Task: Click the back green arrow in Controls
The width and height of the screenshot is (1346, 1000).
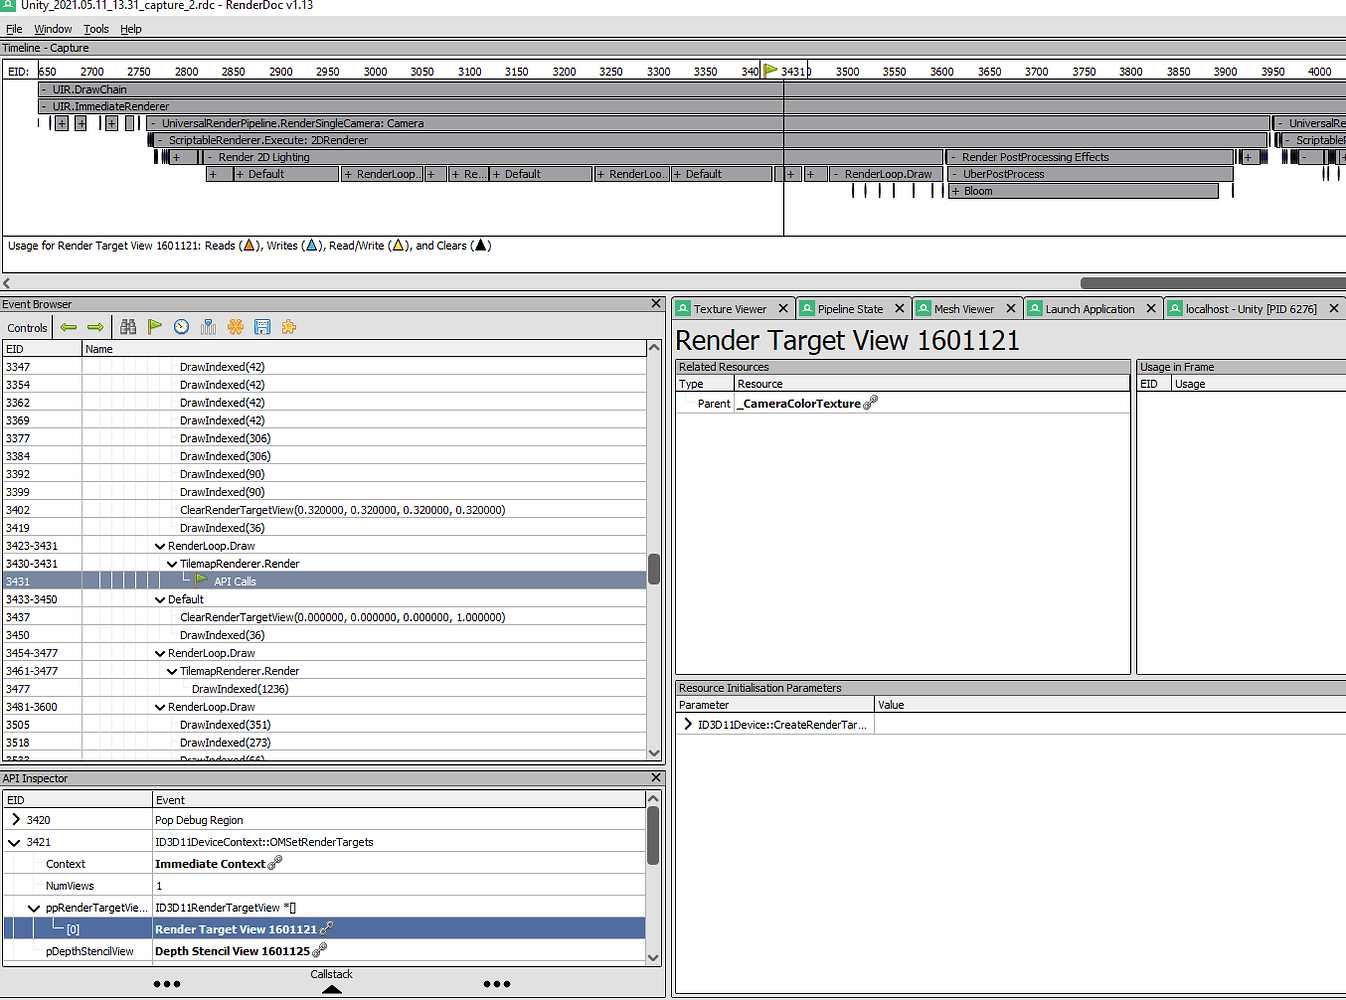Action: 68,327
